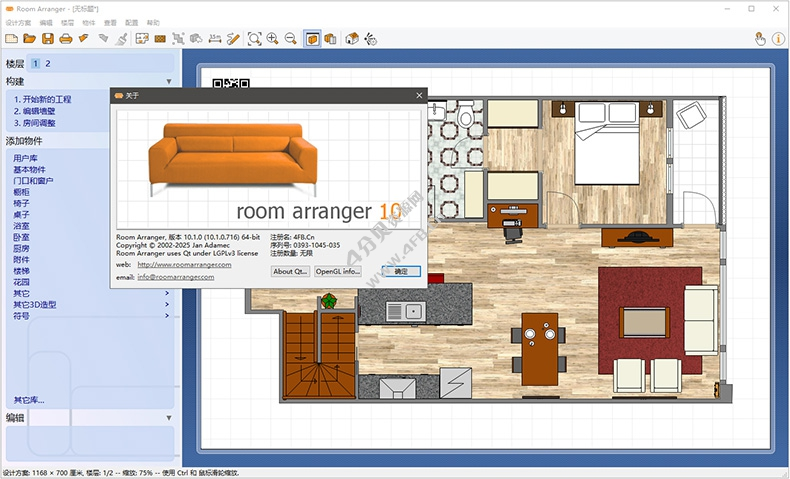The width and height of the screenshot is (790, 479).
Task: Open a file with the folder icon
Action: [29, 39]
